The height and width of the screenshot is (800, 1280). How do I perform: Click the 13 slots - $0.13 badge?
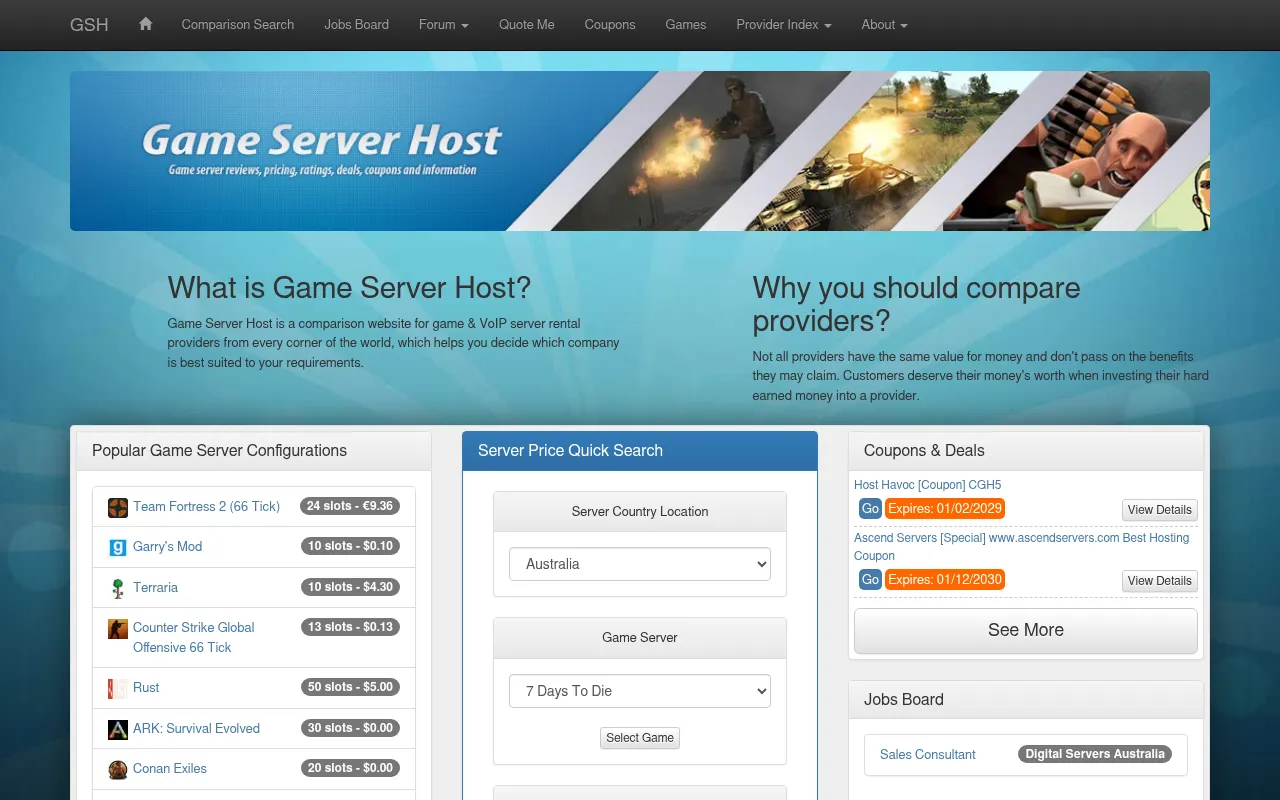point(350,627)
